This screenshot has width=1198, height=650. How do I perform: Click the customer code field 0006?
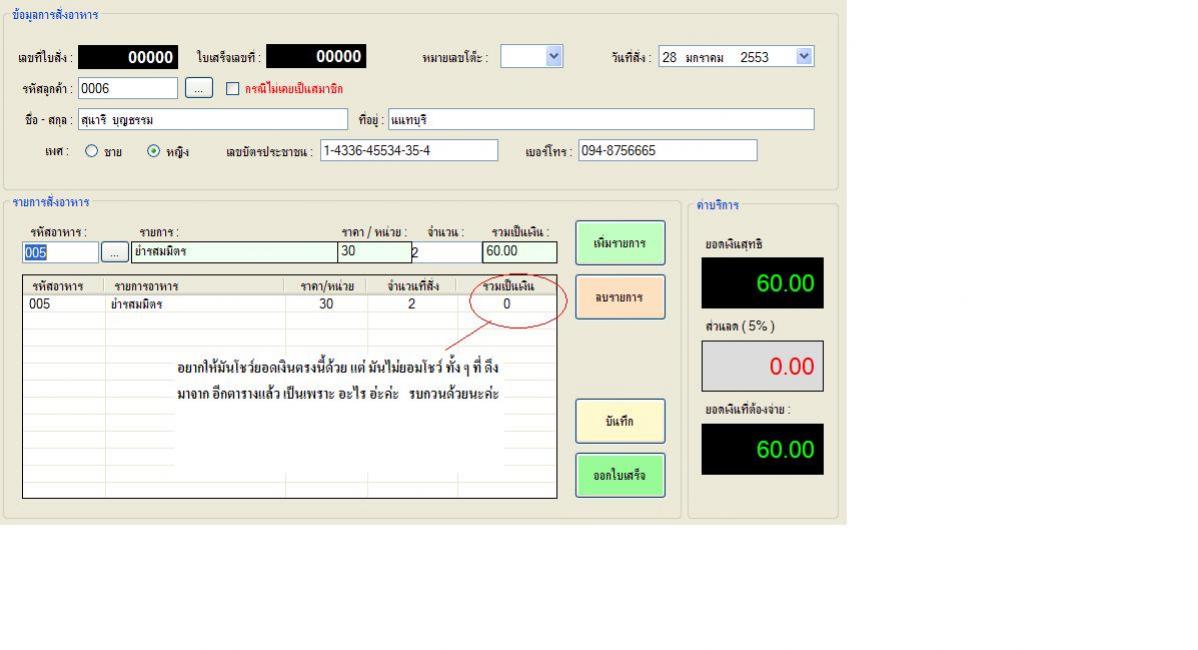128,89
